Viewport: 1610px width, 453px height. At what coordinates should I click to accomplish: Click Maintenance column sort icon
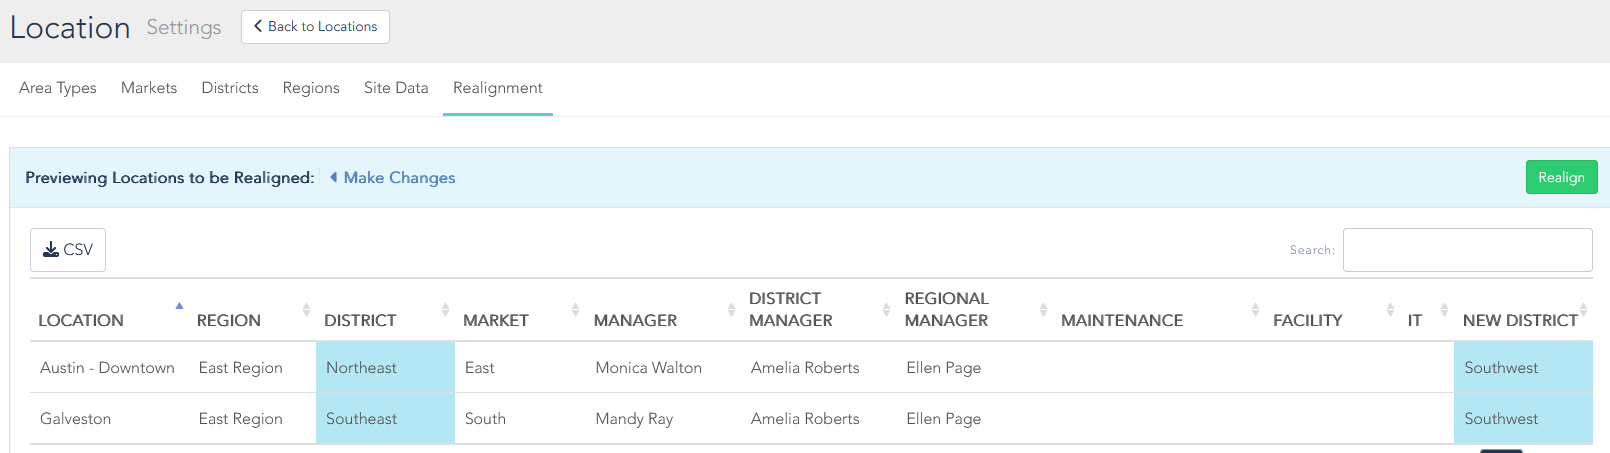coord(1255,310)
